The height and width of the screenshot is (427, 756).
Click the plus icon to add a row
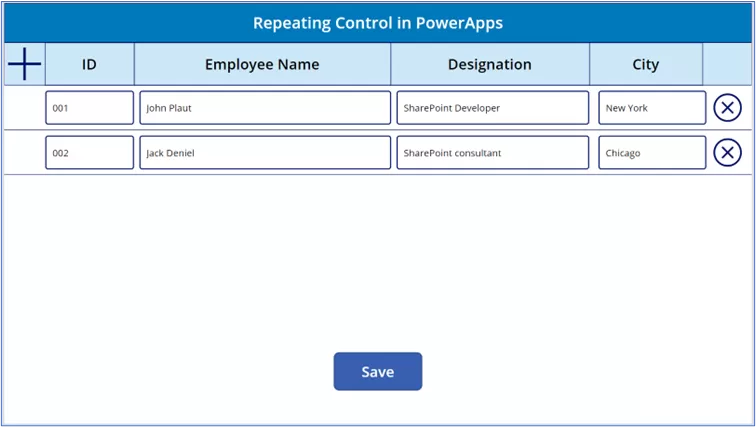click(24, 65)
